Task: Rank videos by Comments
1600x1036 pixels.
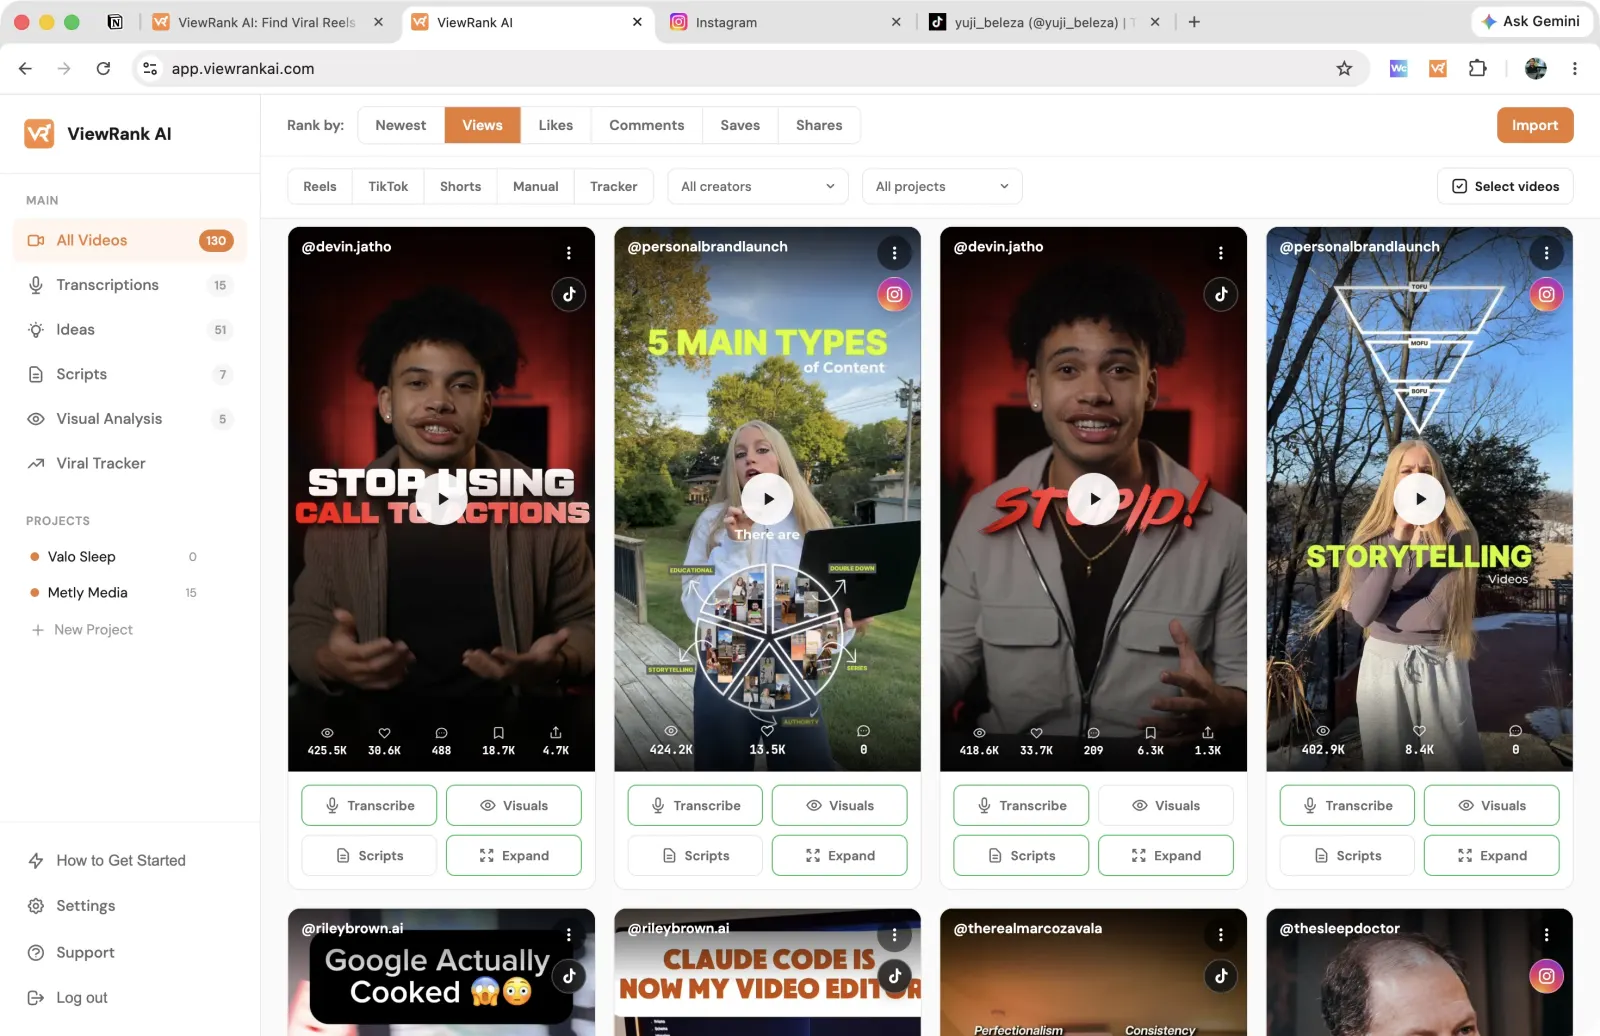Action: pos(647,125)
